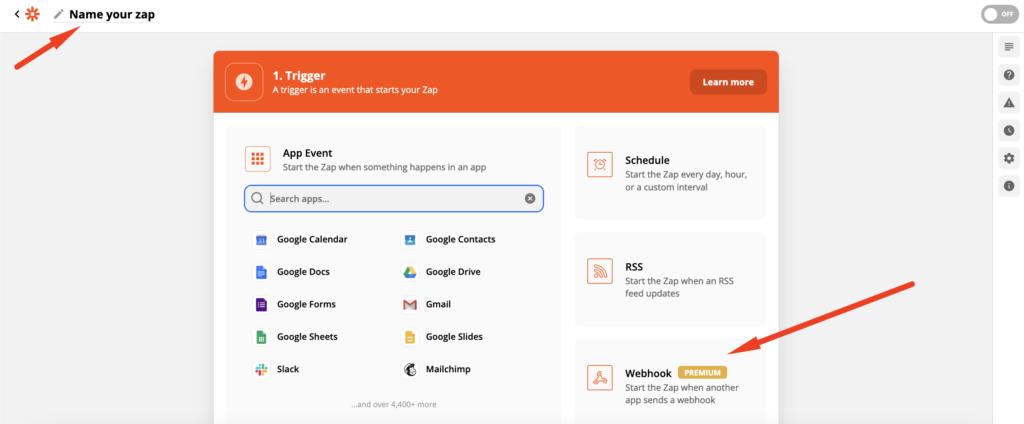Choose Gmail app label
Screen dimensions: 1024x424
(x=438, y=304)
